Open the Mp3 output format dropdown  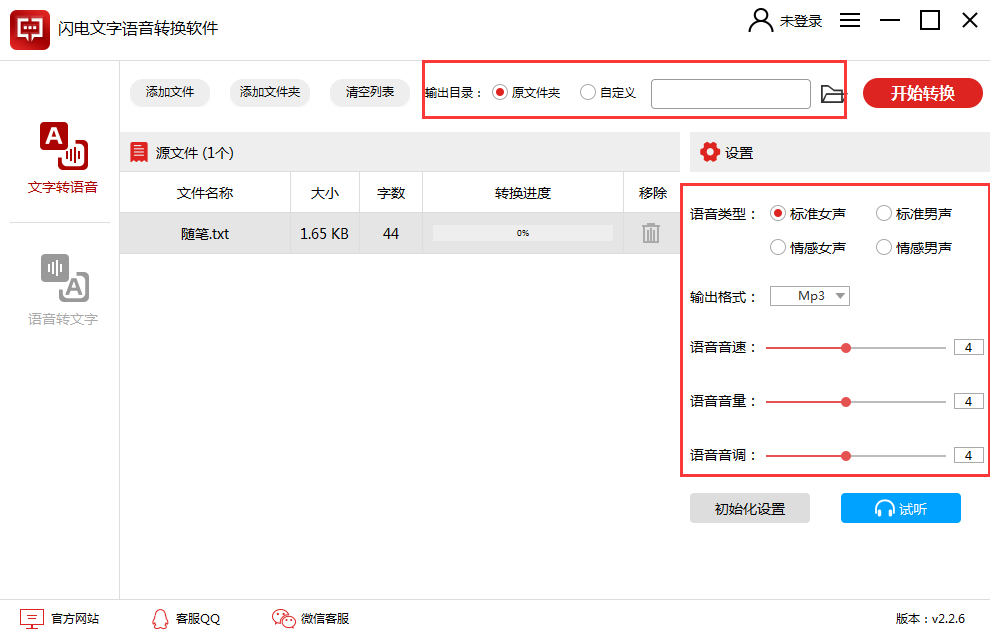(x=809, y=295)
